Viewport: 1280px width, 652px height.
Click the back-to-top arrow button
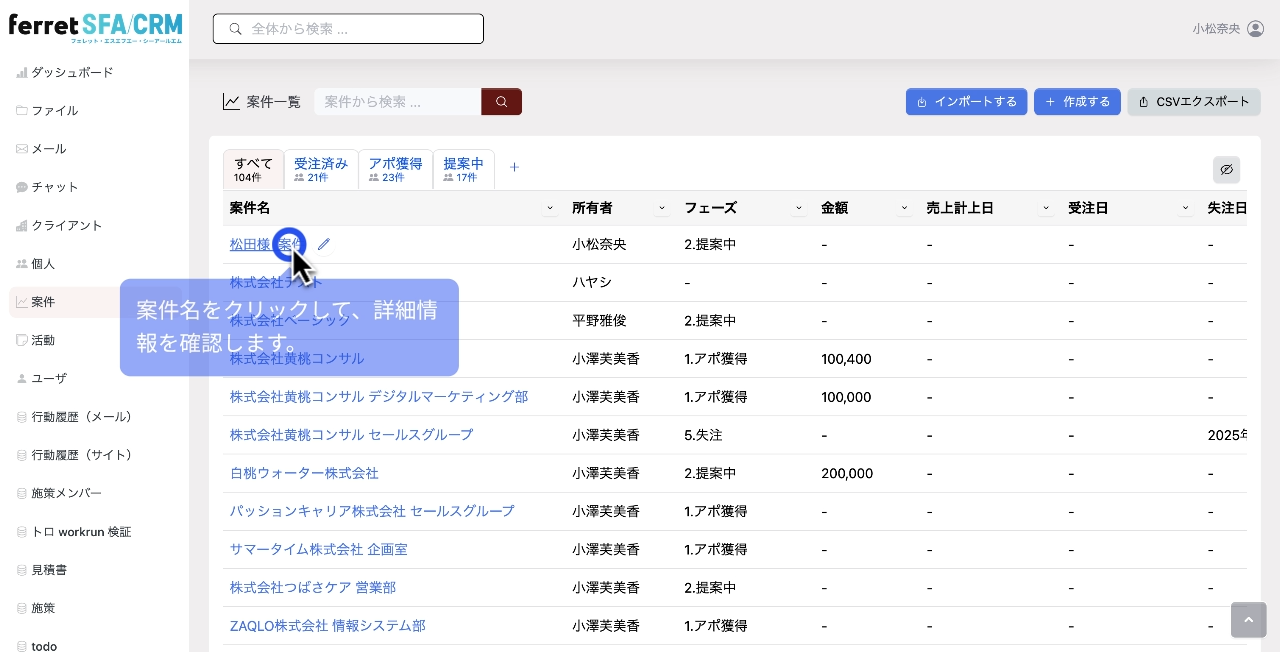(1248, 620)
